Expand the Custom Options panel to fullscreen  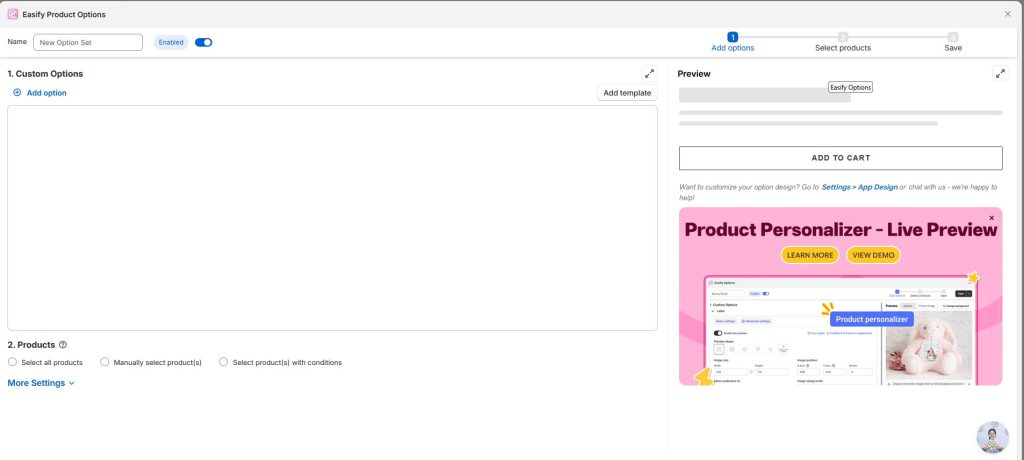click(649, 74)
